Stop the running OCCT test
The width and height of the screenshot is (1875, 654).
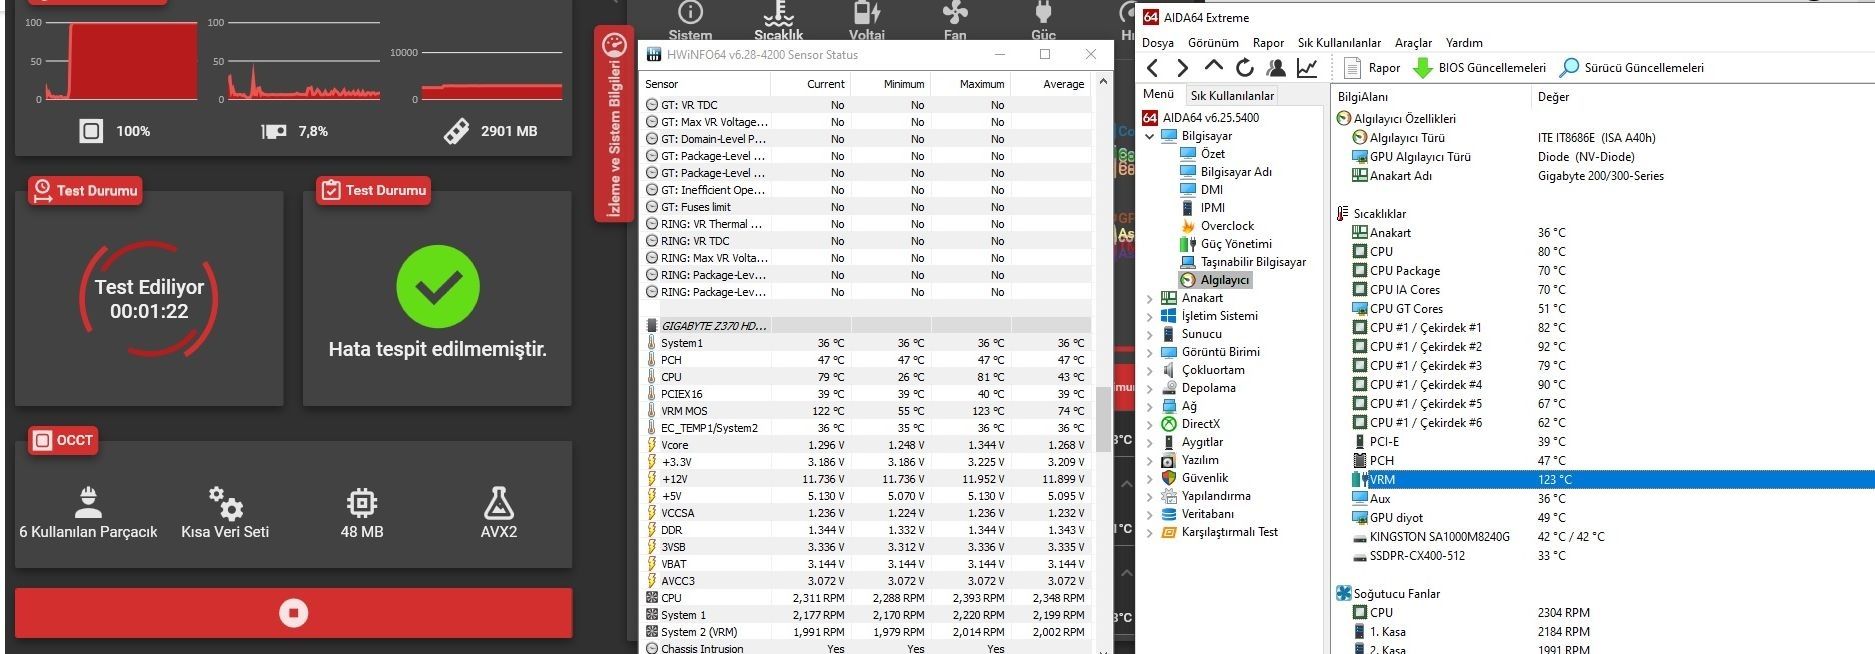tap(293, 612)
